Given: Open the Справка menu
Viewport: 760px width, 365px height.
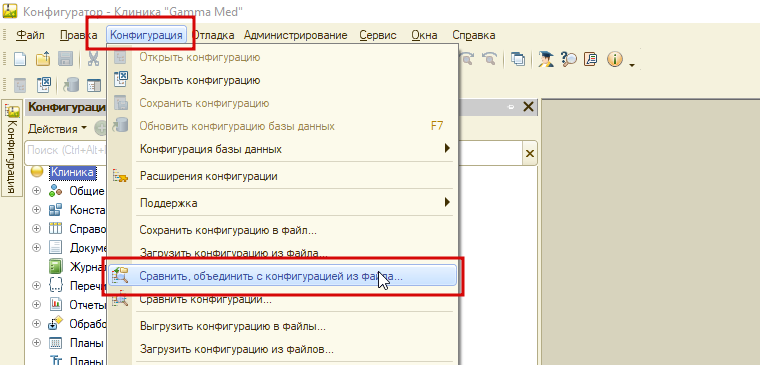Looking at the screenshot, I should pos(474,35).
